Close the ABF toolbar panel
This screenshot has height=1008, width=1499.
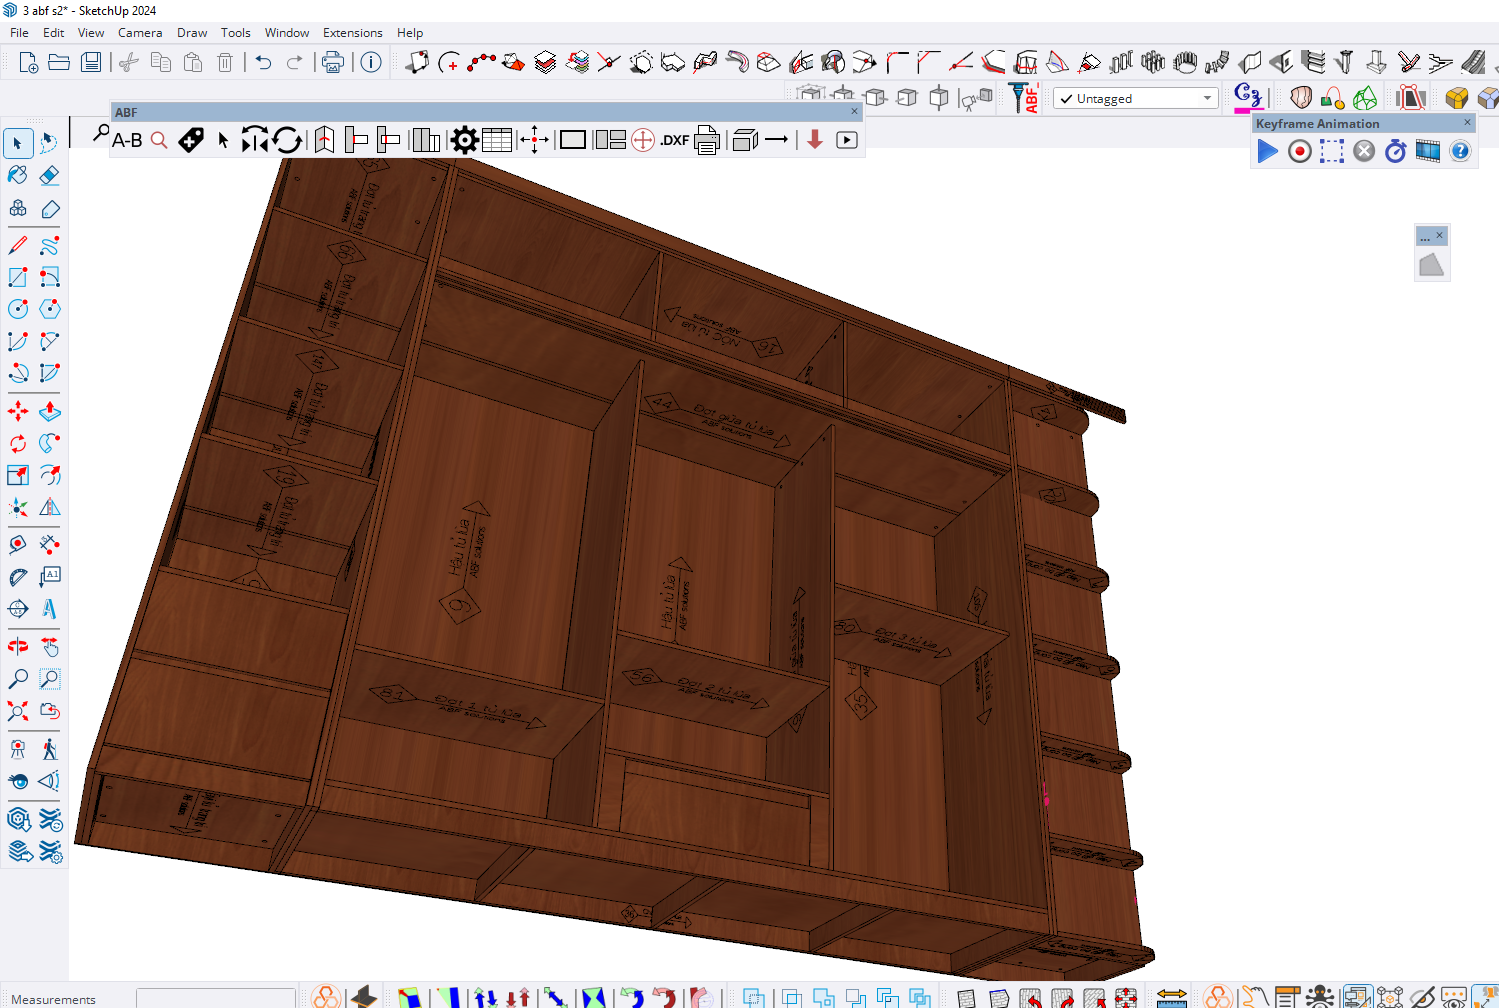[x=854, y=112]
